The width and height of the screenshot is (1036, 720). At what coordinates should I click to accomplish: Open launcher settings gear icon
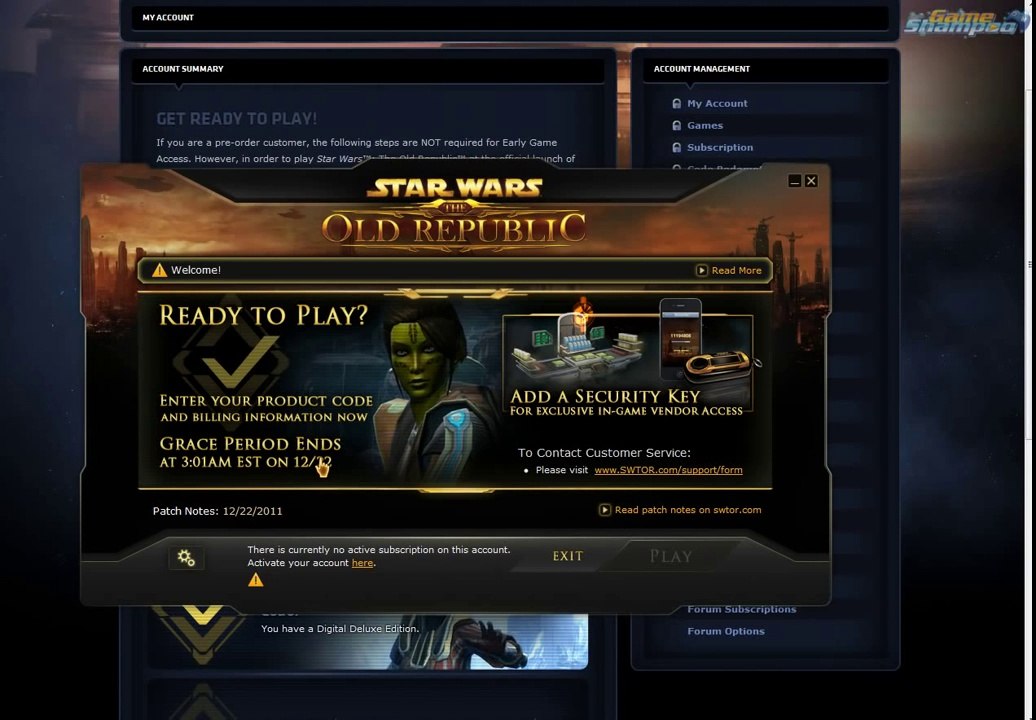186,558
